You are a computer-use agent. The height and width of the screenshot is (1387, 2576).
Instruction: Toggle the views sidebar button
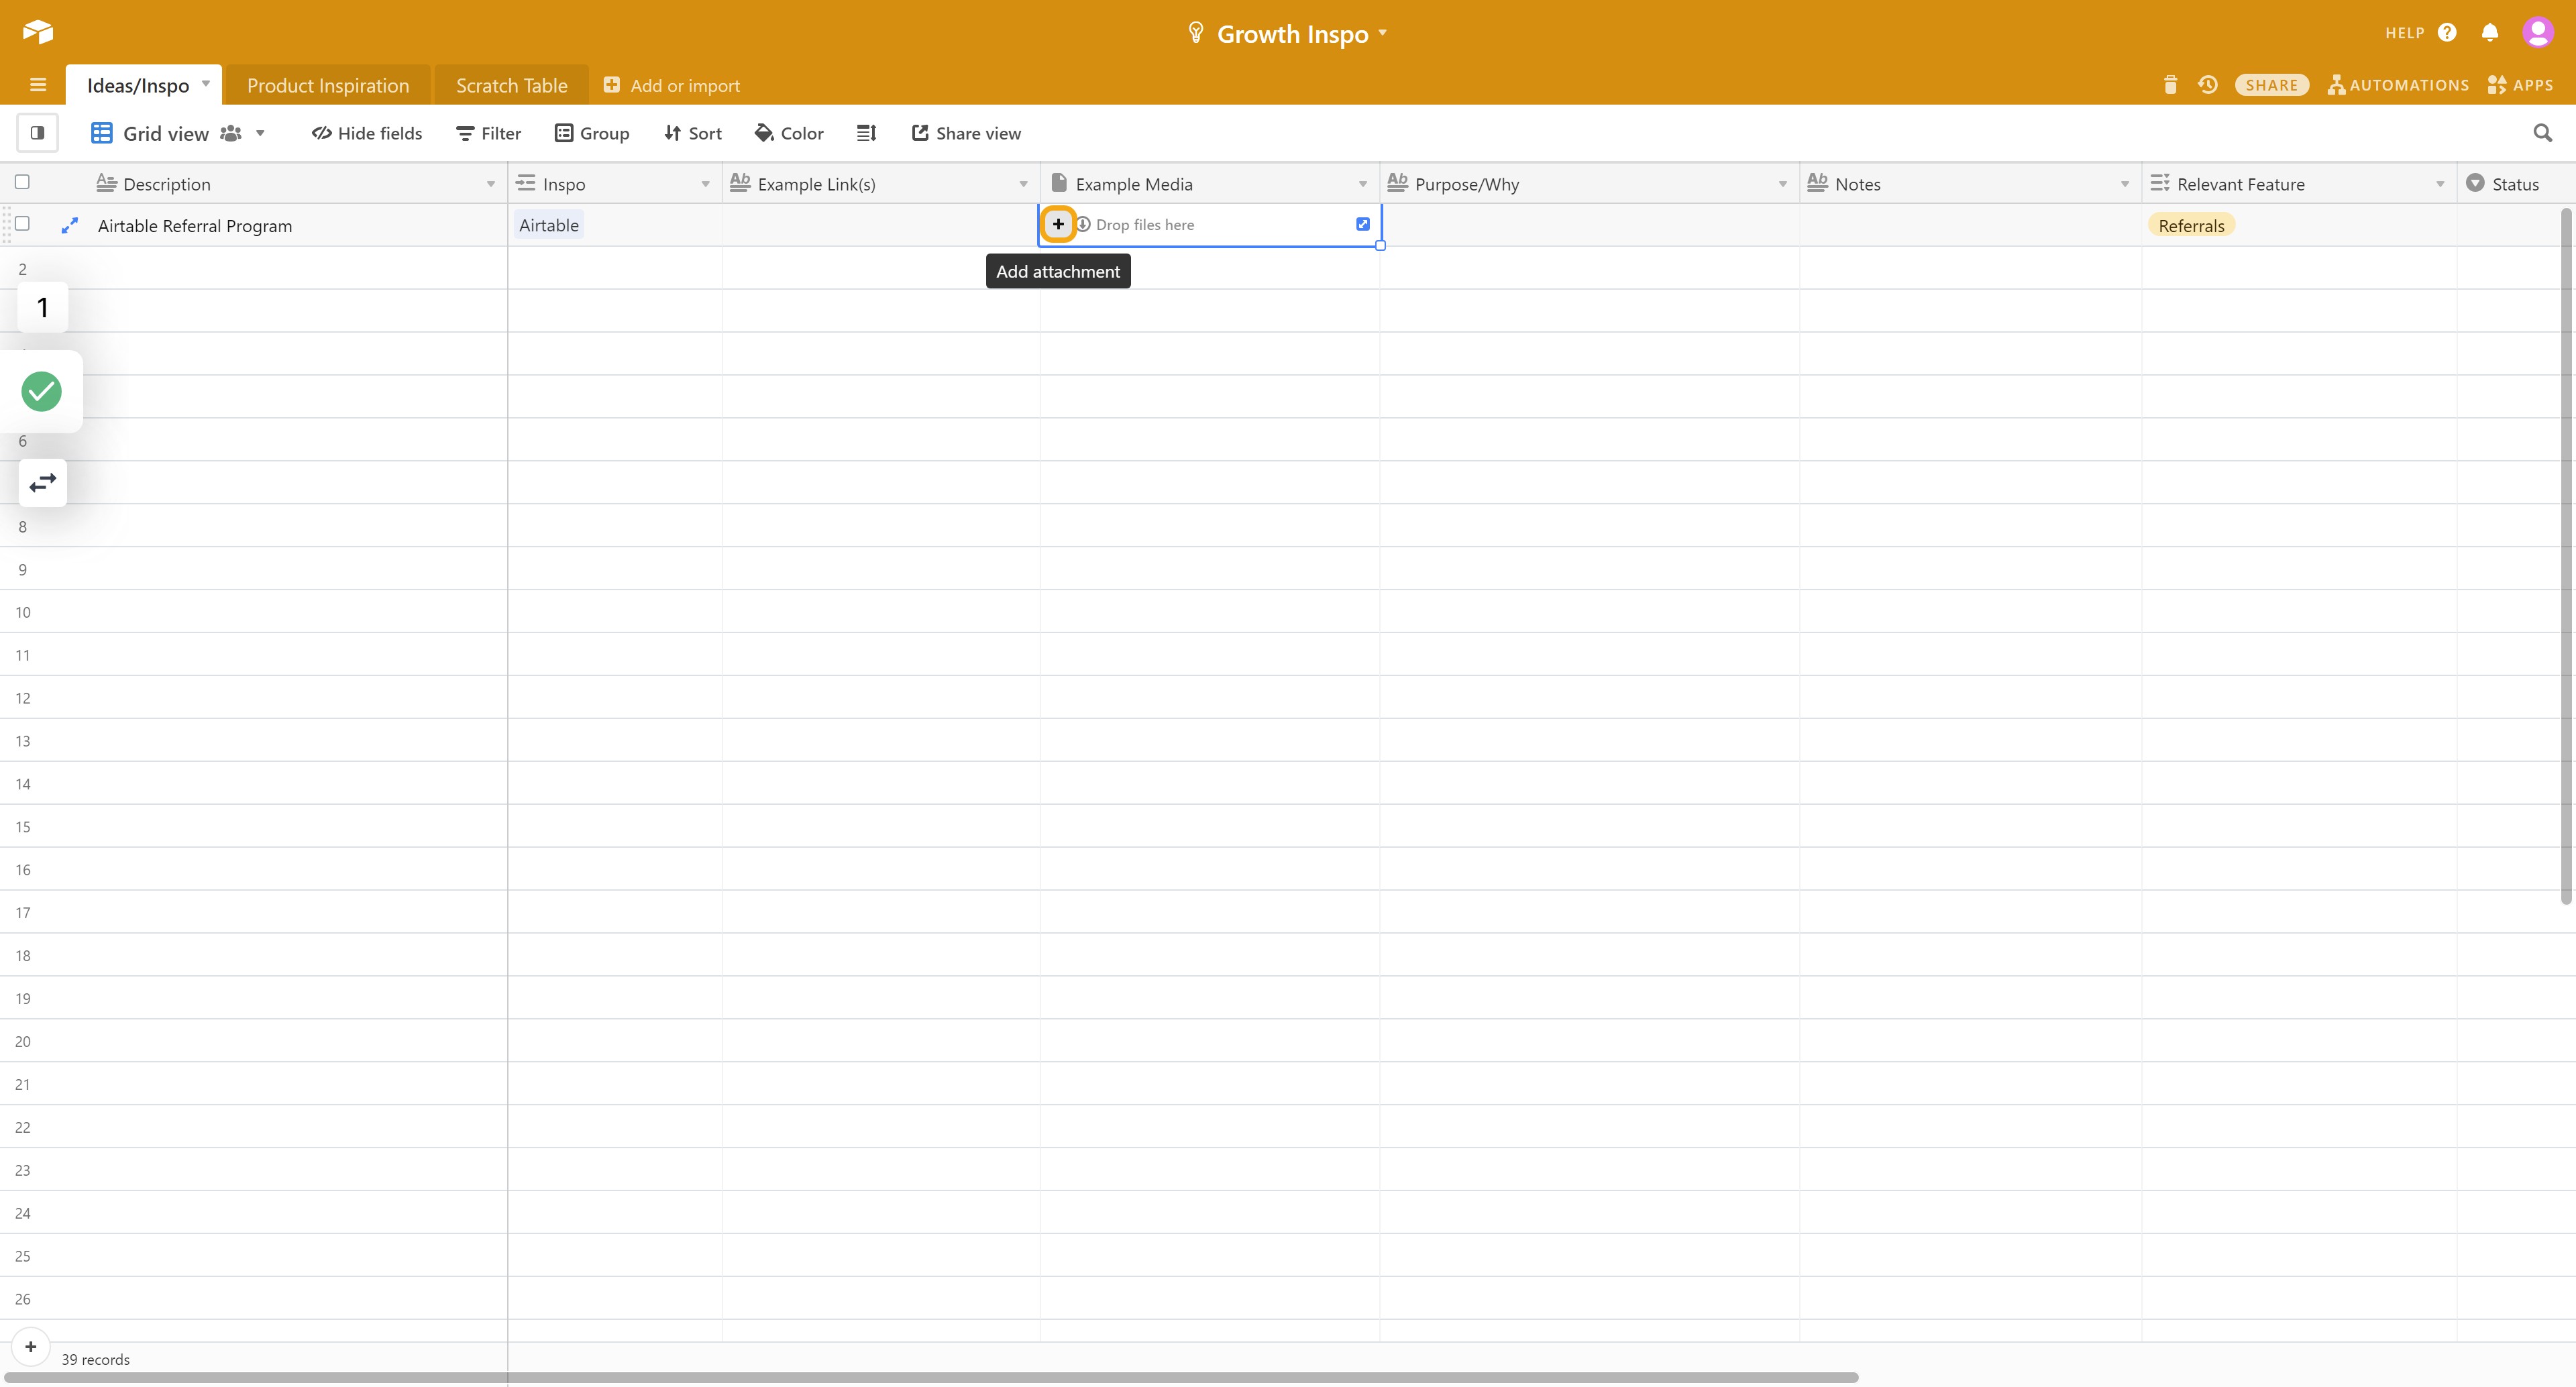[x=37, y=133]
